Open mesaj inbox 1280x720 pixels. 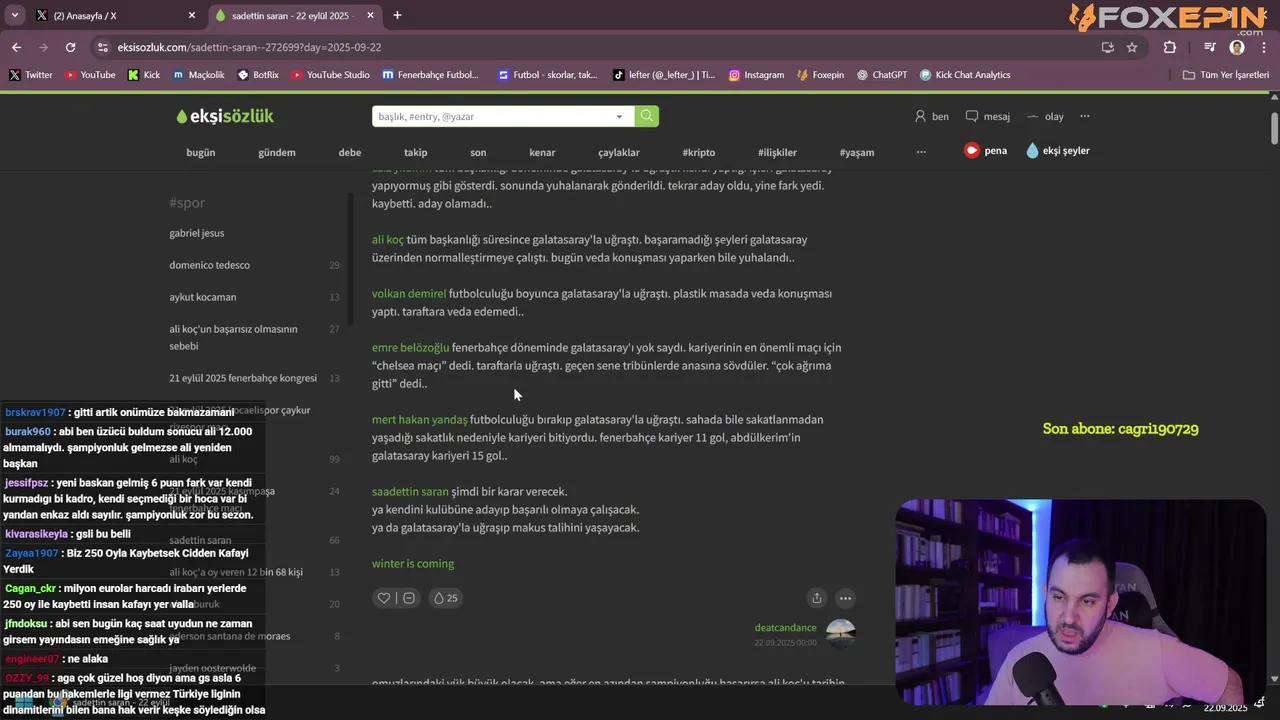[988, 116]
